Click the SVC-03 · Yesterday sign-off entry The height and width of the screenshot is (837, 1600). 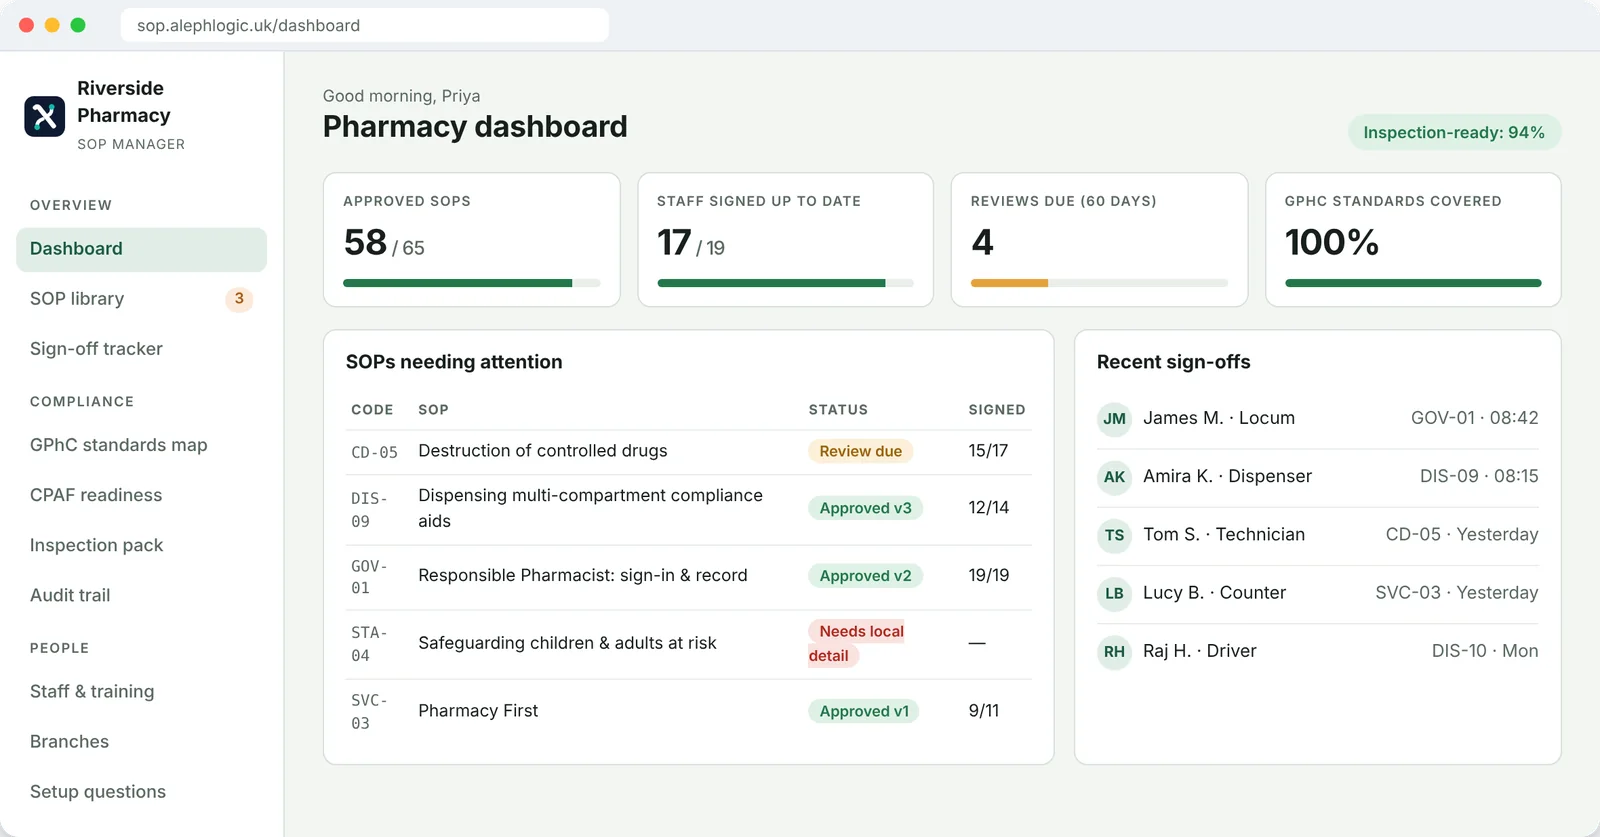click(1457, 592)
